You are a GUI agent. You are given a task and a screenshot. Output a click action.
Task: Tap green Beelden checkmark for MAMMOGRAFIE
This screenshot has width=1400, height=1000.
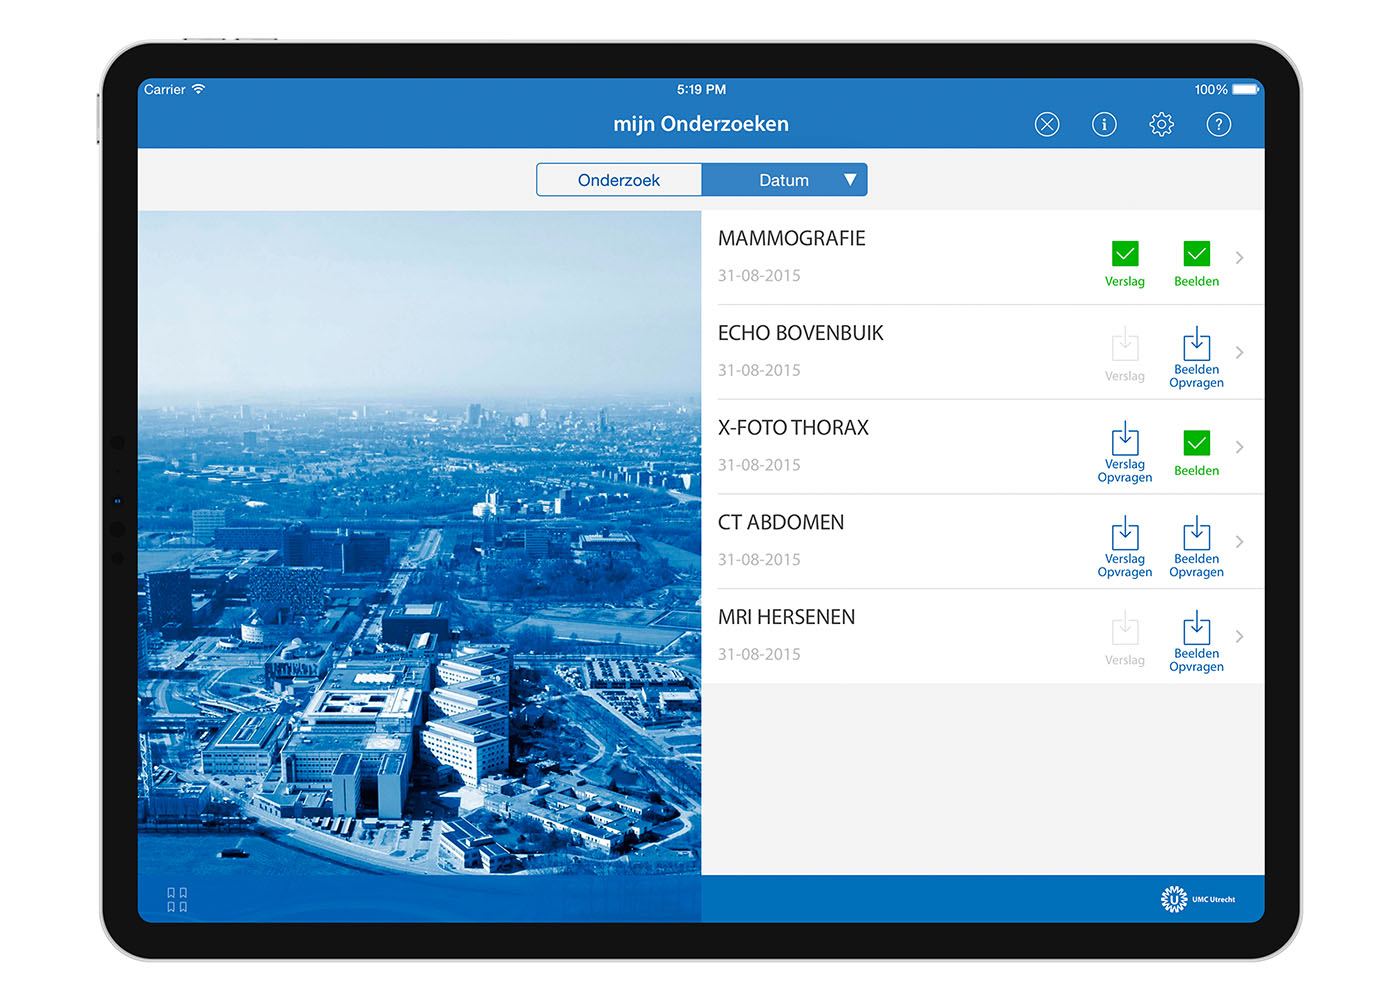point(1196,254)
